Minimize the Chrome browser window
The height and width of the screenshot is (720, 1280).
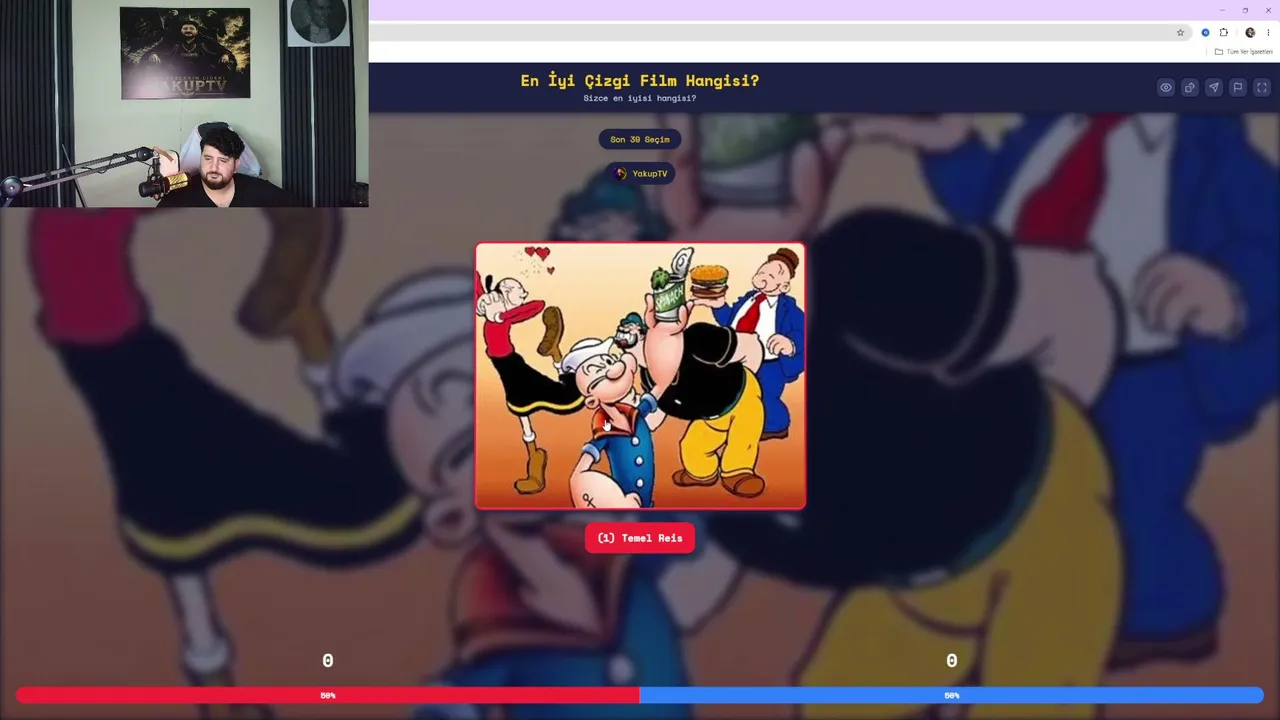coord(1222,10)
